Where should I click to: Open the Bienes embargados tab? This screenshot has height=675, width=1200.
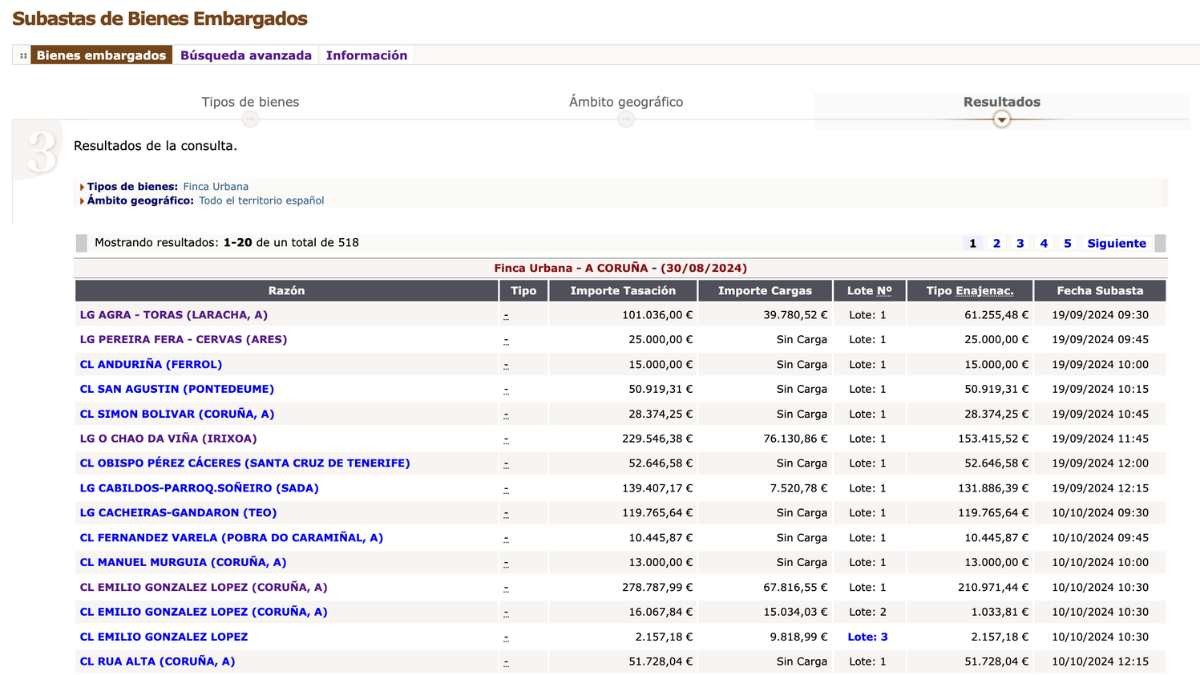tap(101, 55)
